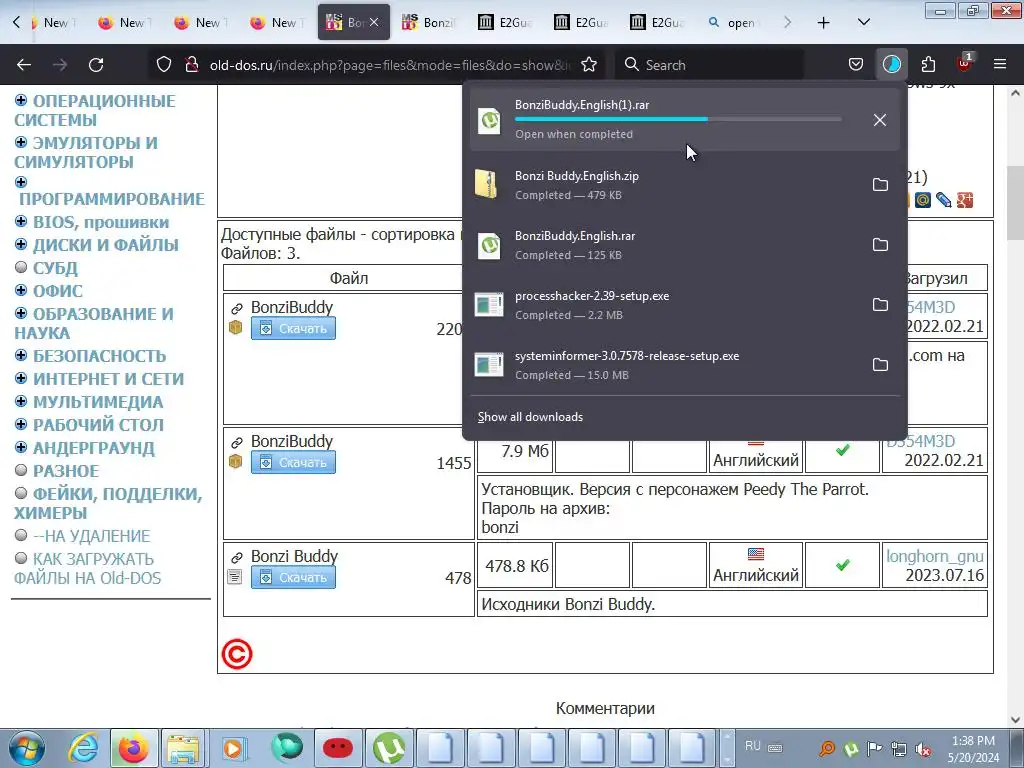
Task: Switch to the second E2Guardian tab
Action: point(581,23)
